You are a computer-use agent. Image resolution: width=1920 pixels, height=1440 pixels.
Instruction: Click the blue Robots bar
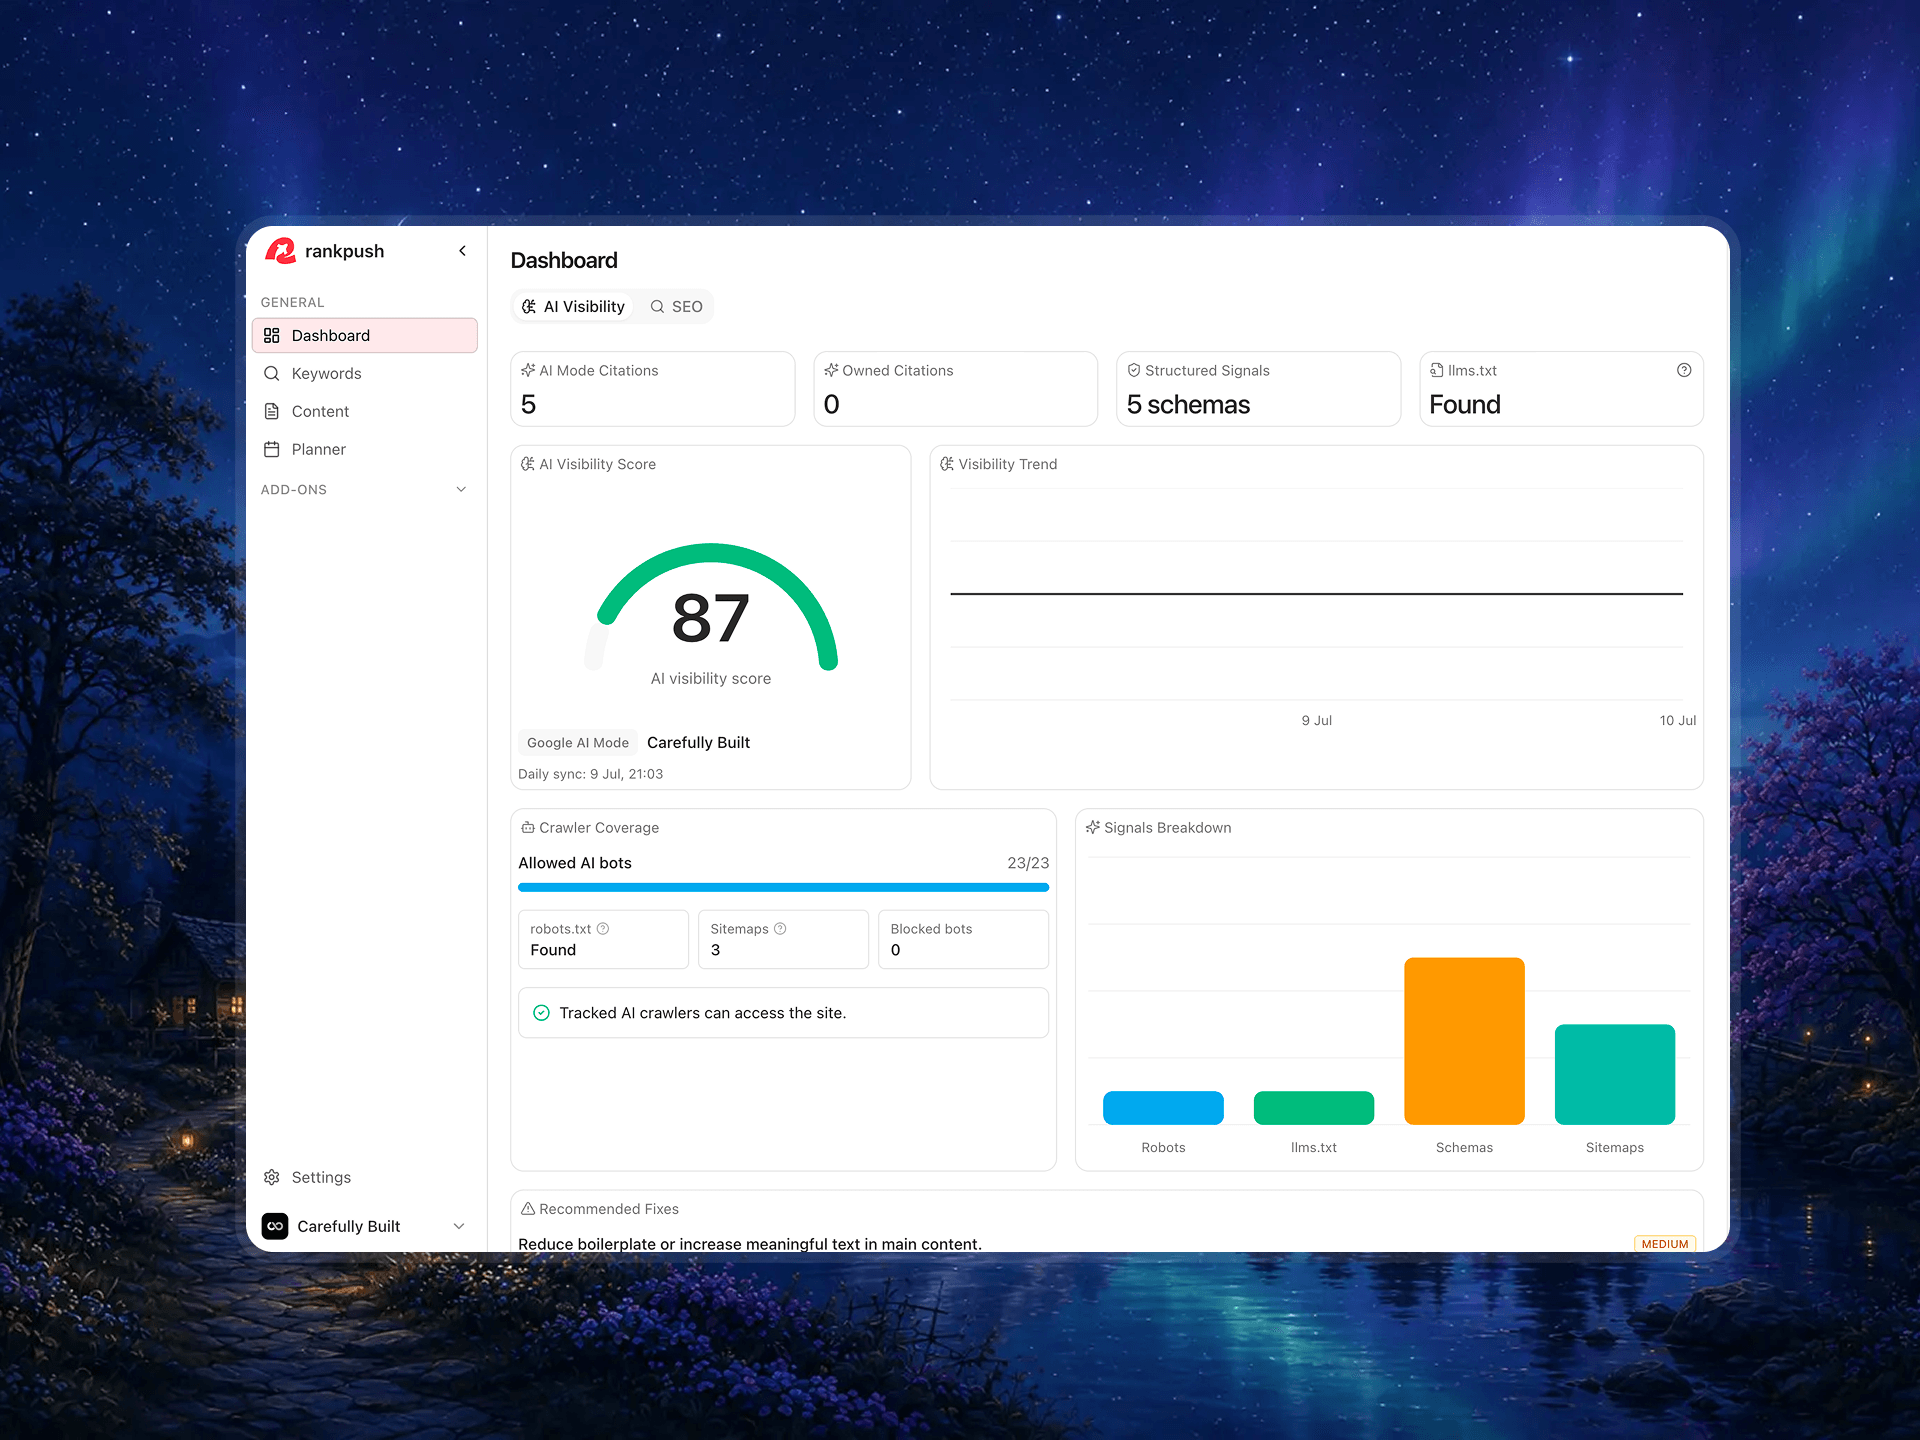click(1163, 1108)
